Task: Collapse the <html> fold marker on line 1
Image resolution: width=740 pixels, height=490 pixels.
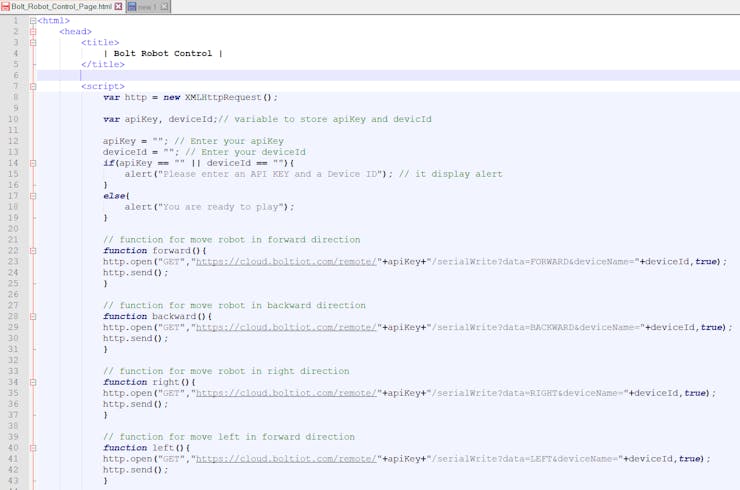Action: pyautogui.click(x=33, y=21)
